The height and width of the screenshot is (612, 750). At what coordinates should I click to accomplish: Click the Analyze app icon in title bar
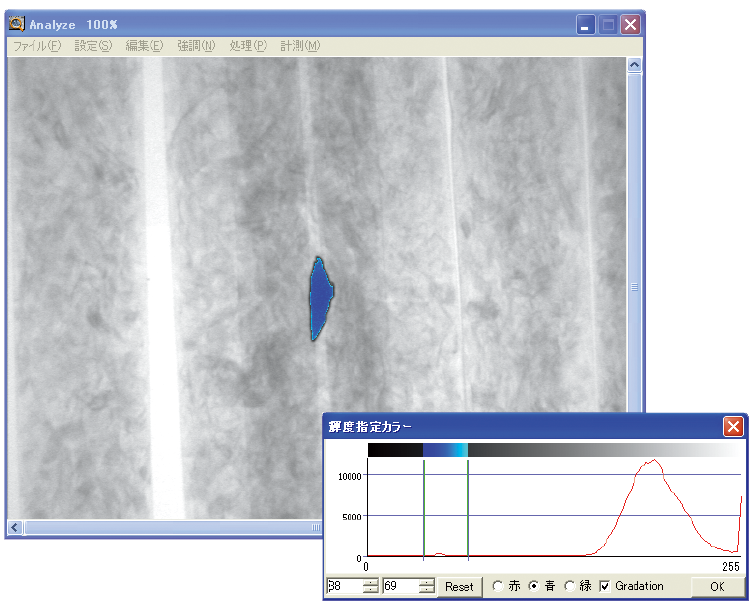17,24
